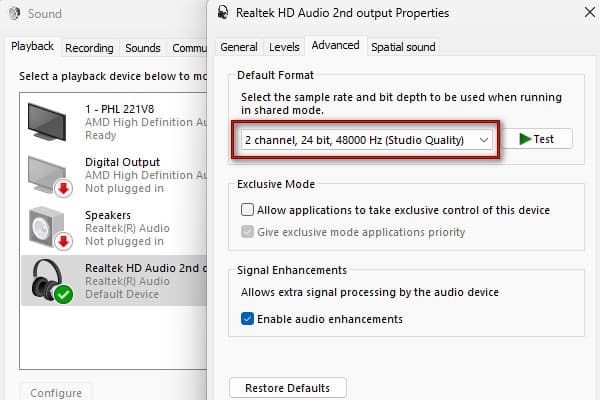600x400 pixels.
Task: Click the Configure button in Sound window
Action: pyautogui.click(x=56, y=393)
